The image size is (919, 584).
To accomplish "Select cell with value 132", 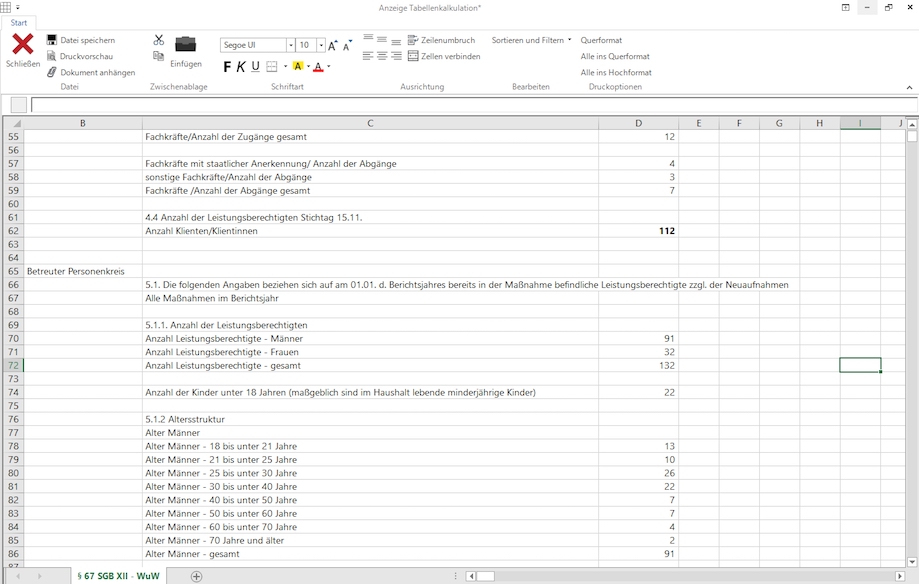I will (638, 365).
